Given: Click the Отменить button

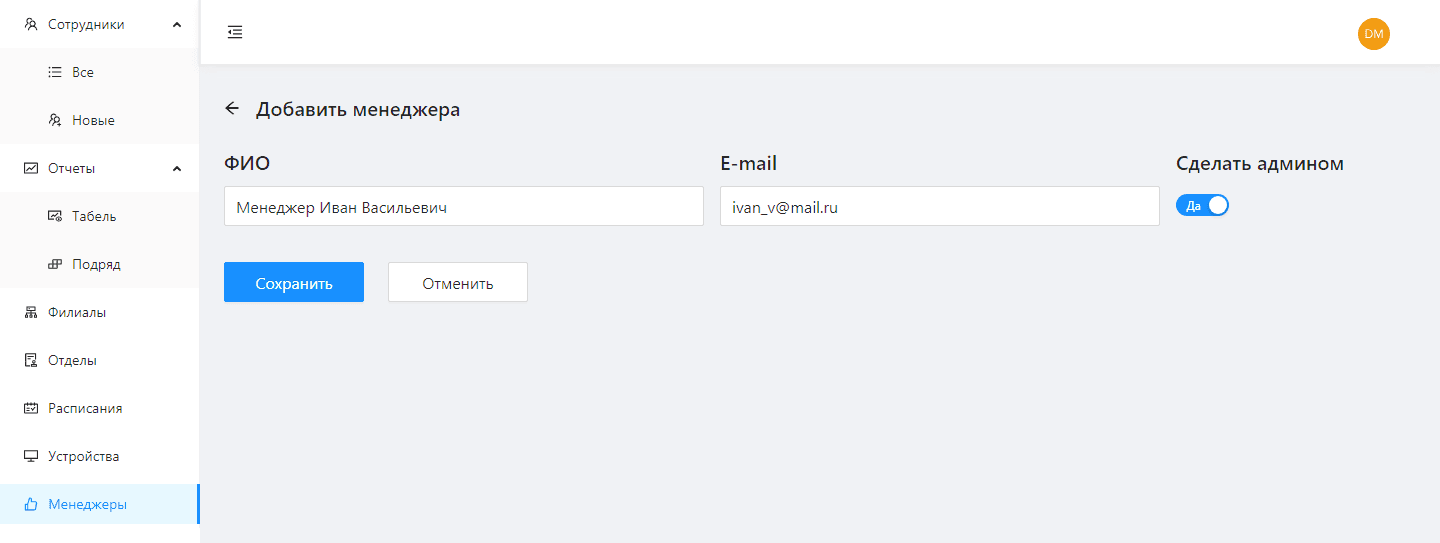Looking at the screenshot, I should point(458,282).
